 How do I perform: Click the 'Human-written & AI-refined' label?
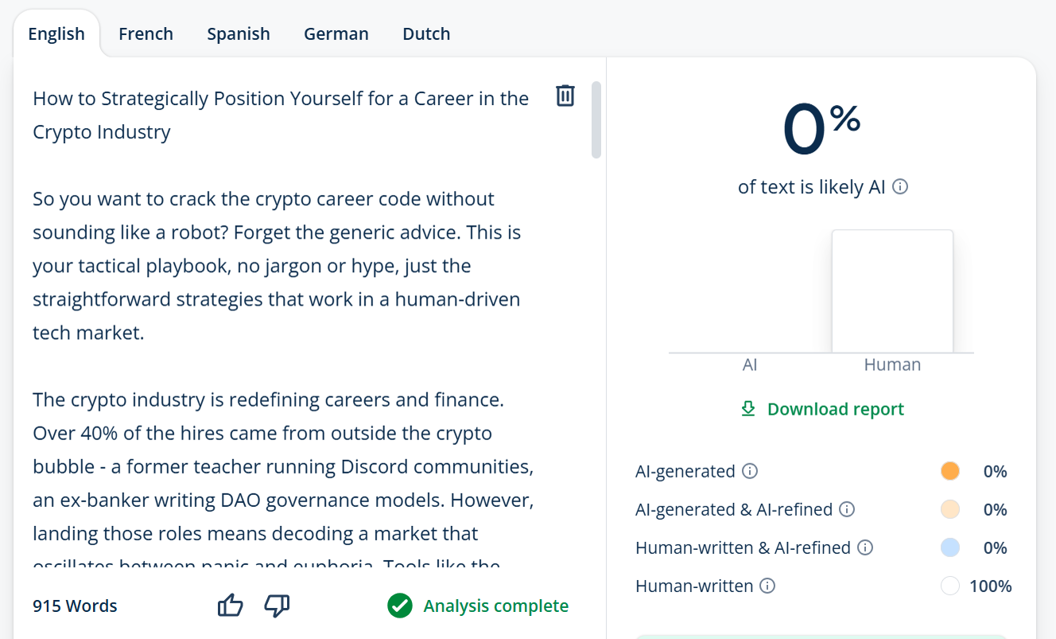click(743, 548)
